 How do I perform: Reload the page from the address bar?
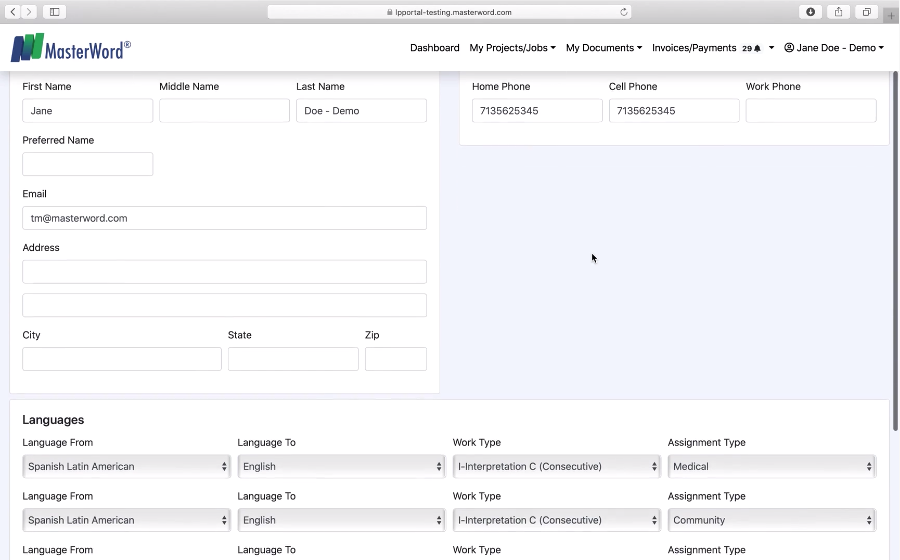pos(624,12)
